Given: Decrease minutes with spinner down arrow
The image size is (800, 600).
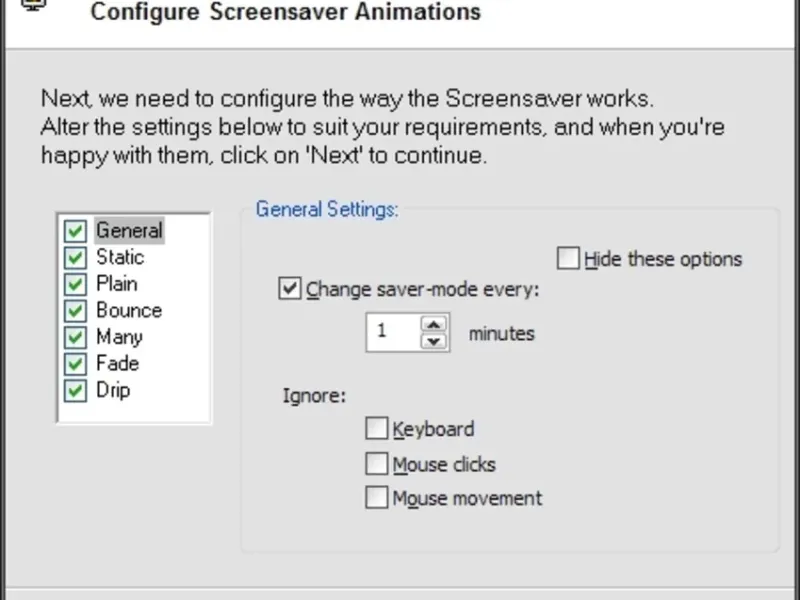Looking at the screenshot, I should [x=433, y=341].
